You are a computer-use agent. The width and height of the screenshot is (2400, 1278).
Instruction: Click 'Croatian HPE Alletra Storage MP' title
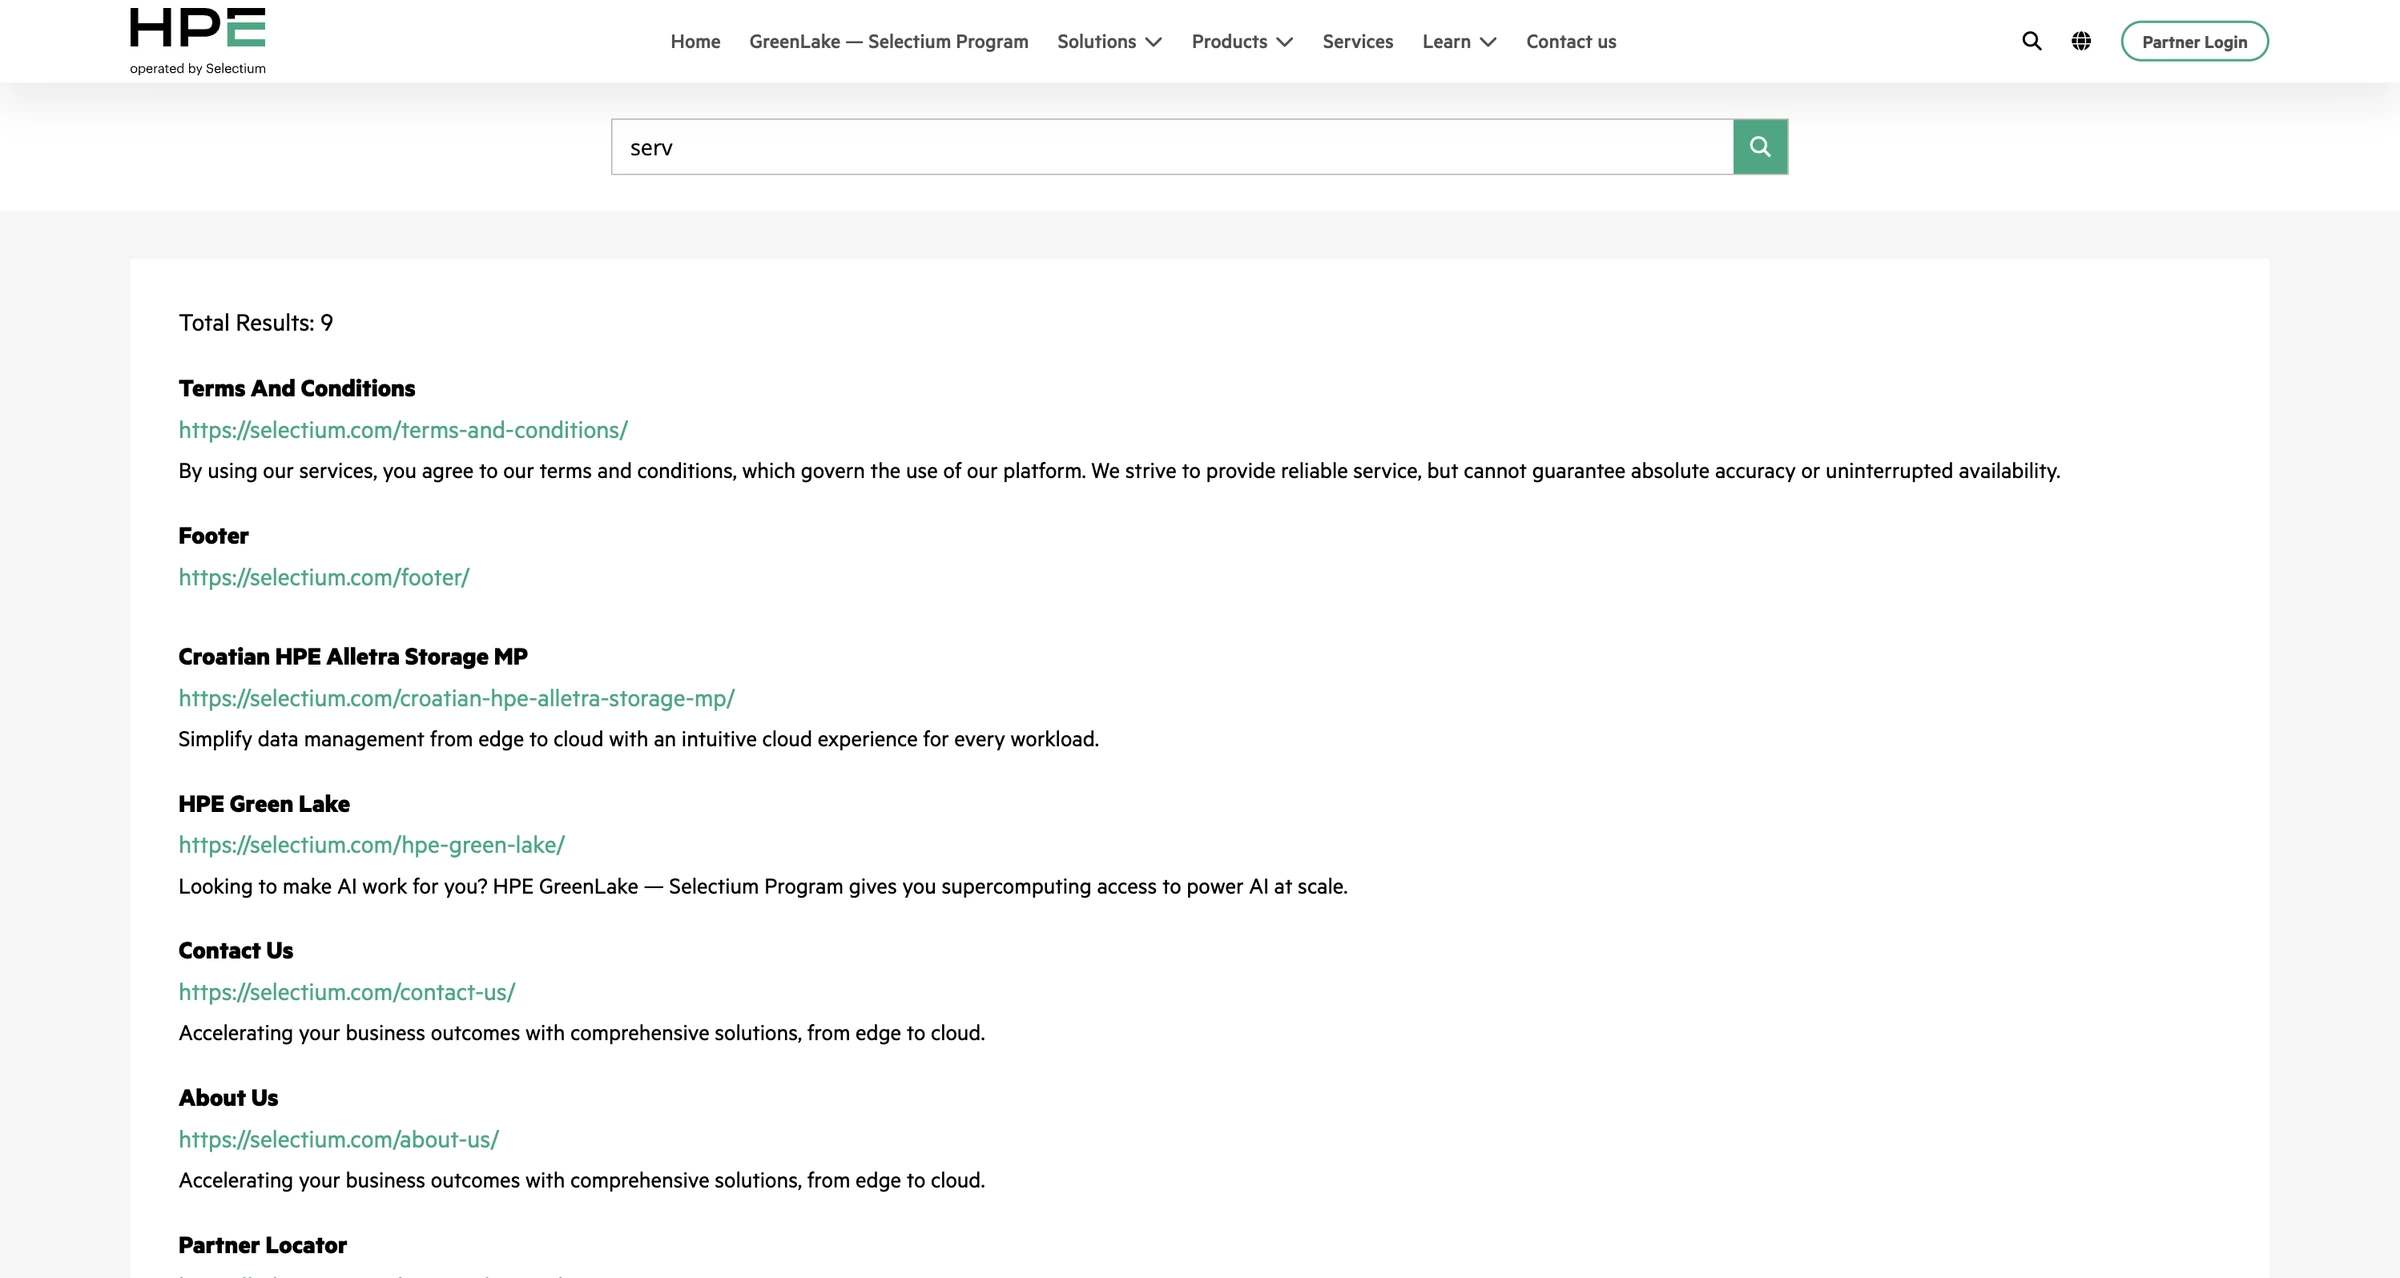click(353, 656)
